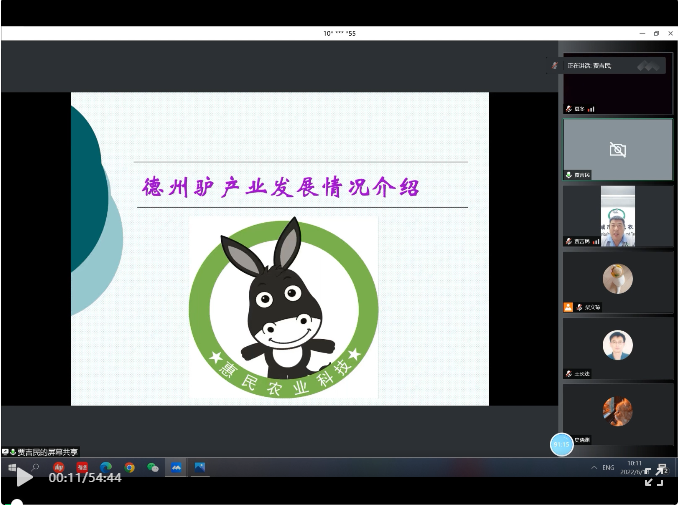Open taskbar search magnifier icon
Screen dimensions: 678x505
35,467
